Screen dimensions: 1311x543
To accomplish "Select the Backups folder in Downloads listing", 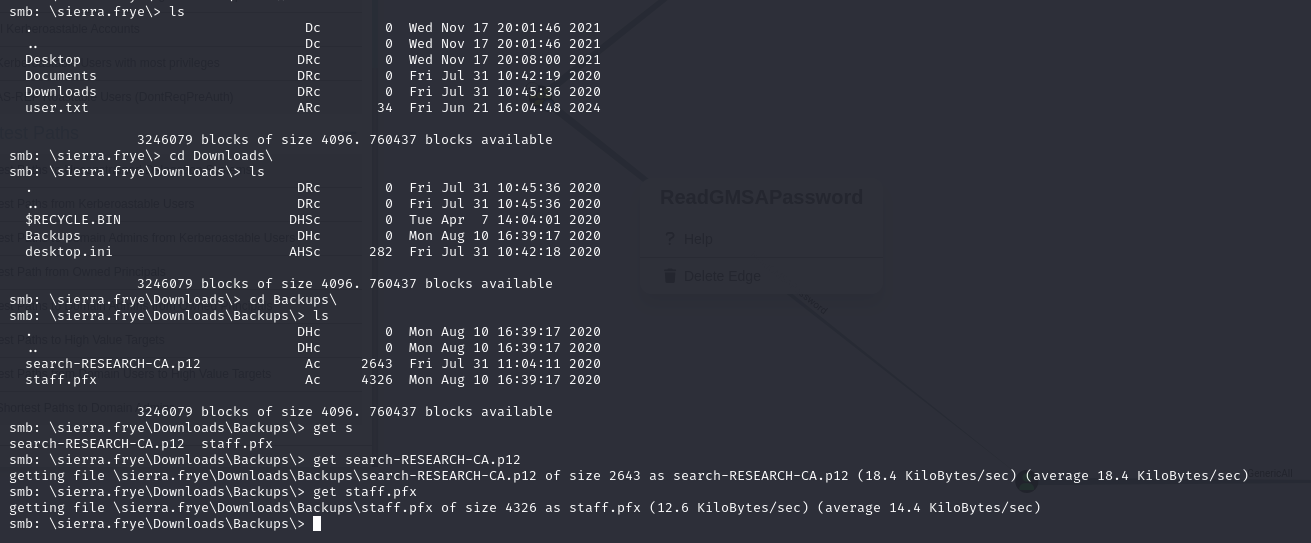I will pyautogui.click(x=53, y=236).
